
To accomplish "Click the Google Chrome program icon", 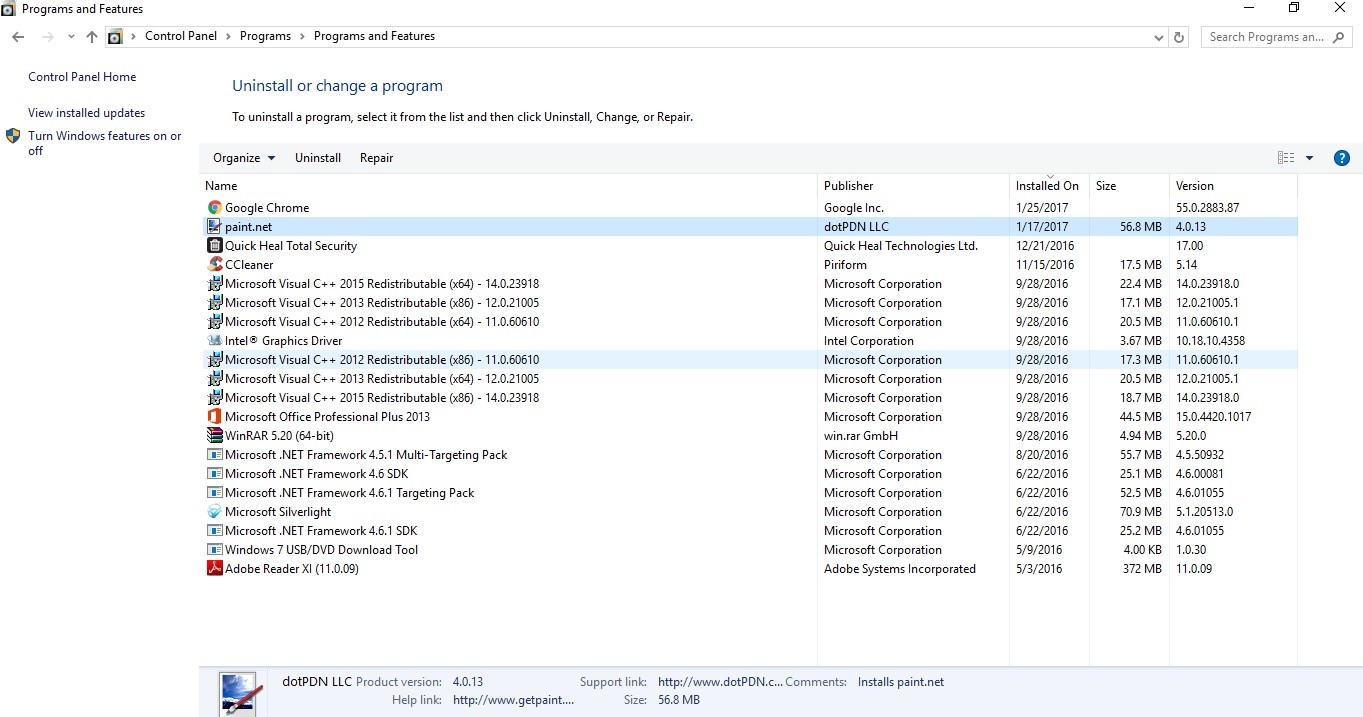I will [214, 208].
